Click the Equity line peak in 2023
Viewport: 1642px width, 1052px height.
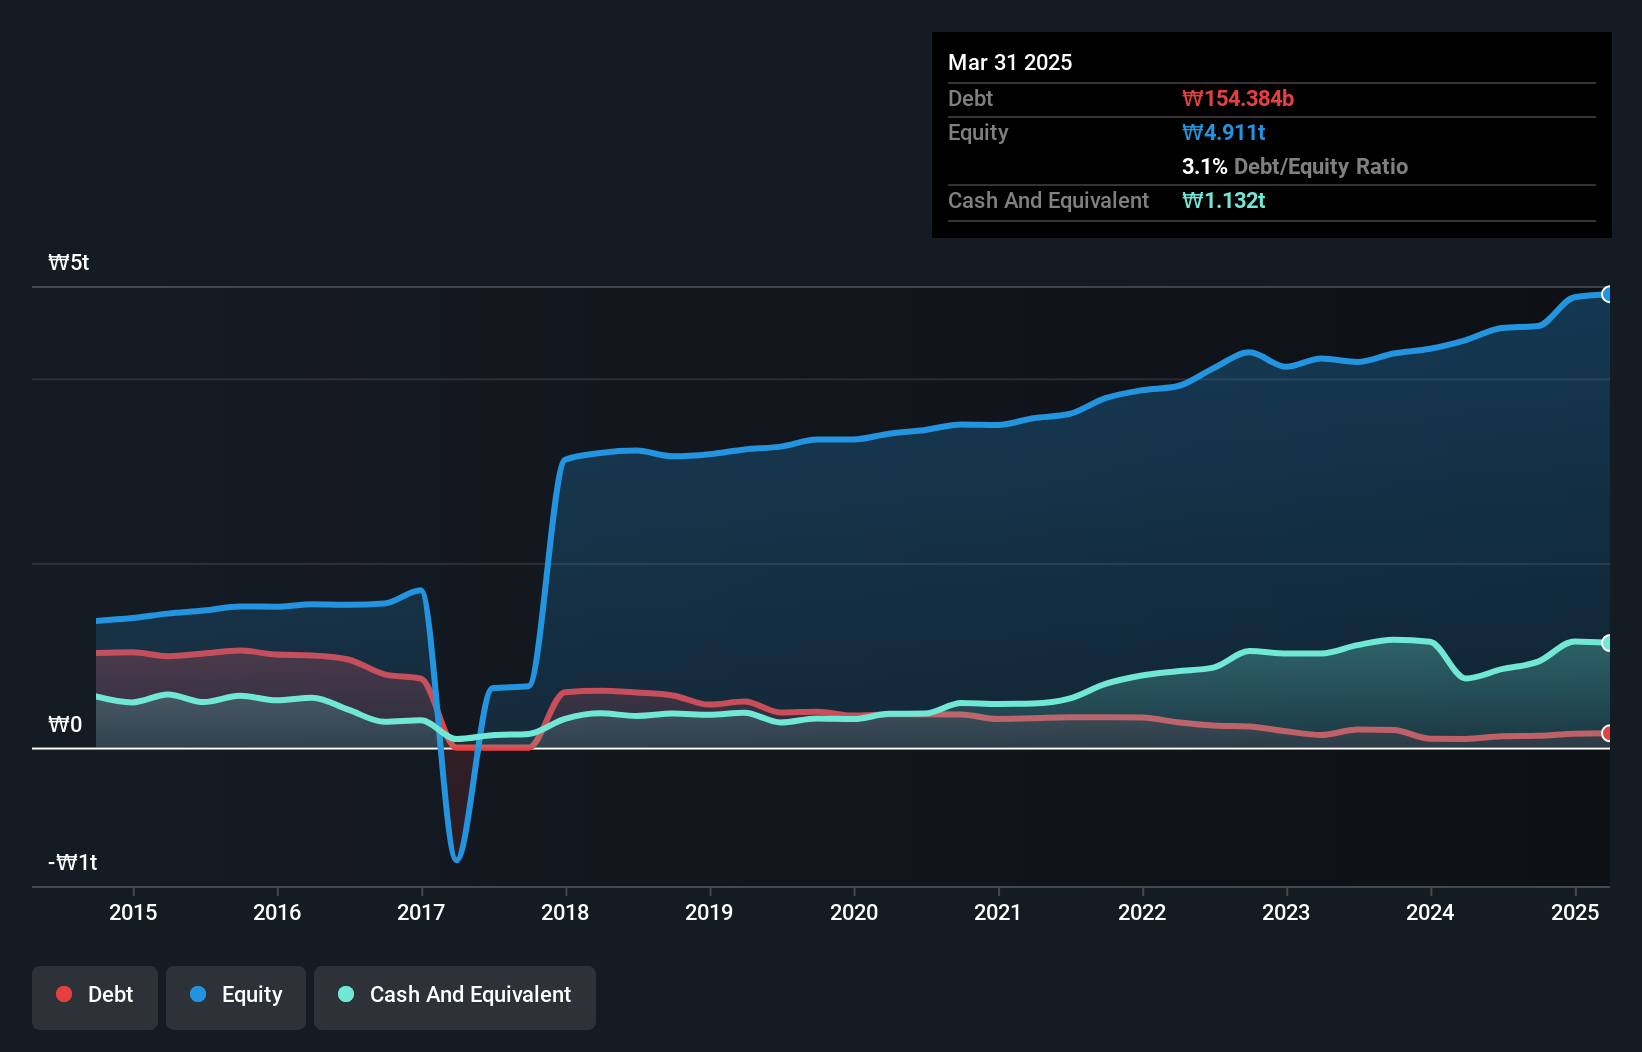coord(1246,352)
